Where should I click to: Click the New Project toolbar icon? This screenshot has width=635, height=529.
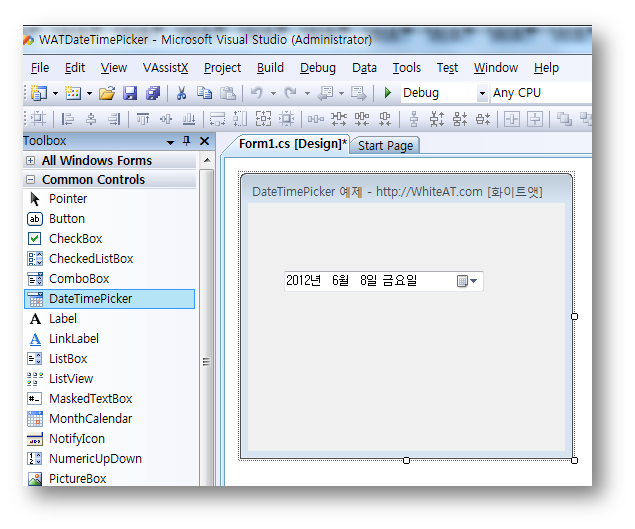pyautogui.click(x=39, y=93)
